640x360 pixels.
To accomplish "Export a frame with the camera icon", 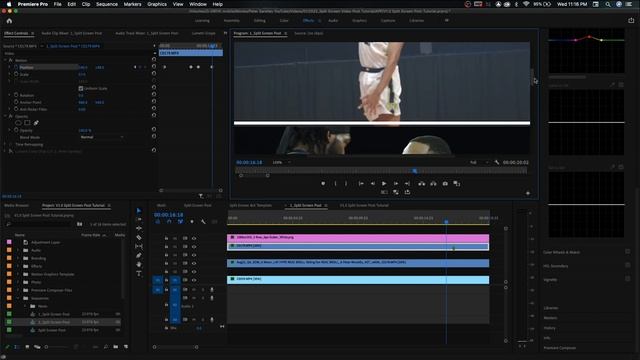I will (x=445, y=184).
